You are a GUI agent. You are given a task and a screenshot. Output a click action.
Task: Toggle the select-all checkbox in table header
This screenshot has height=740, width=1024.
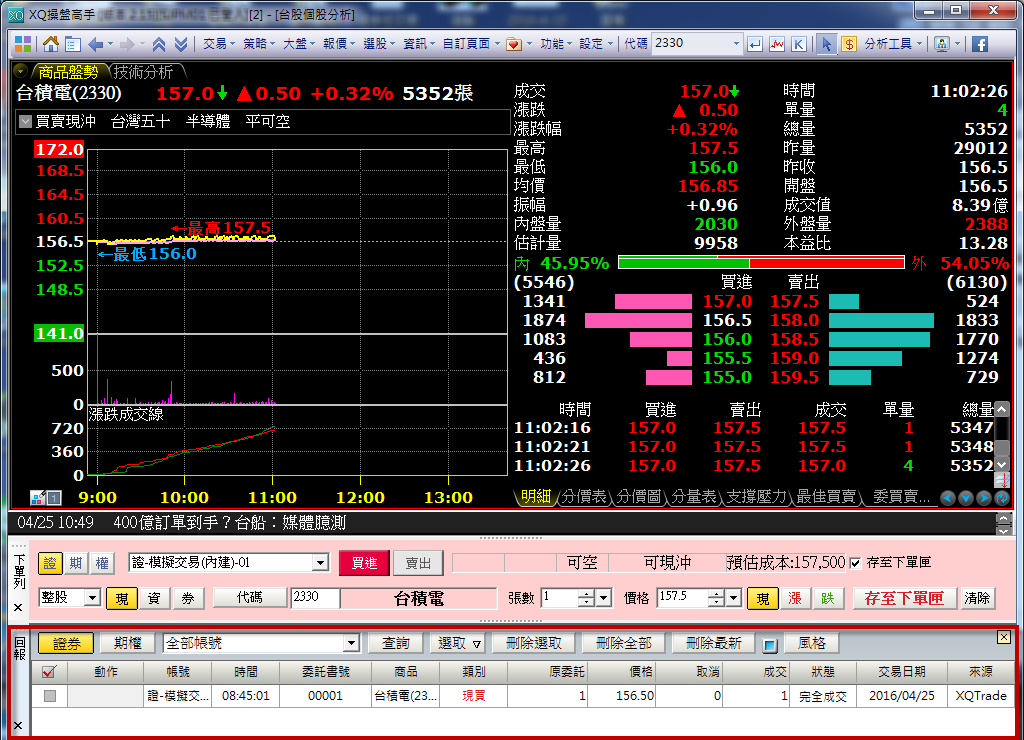[49, 672]
